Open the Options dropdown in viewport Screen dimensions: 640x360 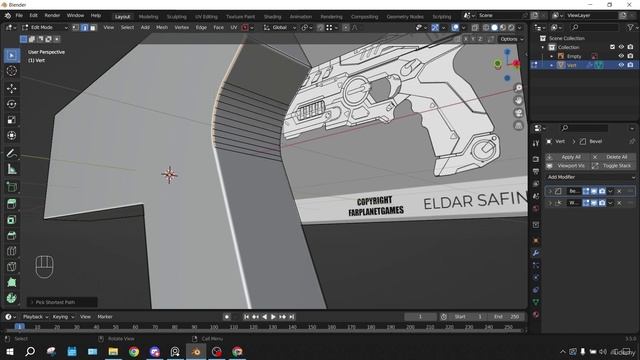pos(511,39)
